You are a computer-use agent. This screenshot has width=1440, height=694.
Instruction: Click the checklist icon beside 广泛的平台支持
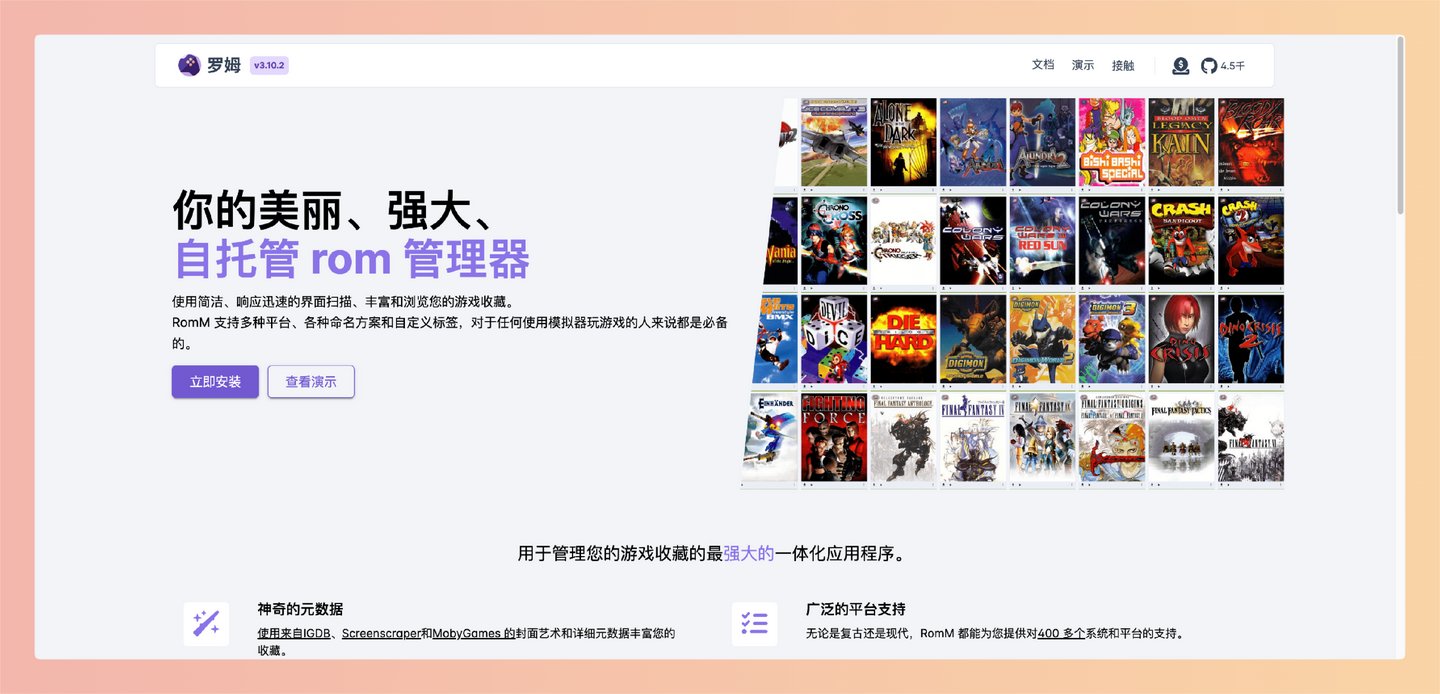coord(755,623)
